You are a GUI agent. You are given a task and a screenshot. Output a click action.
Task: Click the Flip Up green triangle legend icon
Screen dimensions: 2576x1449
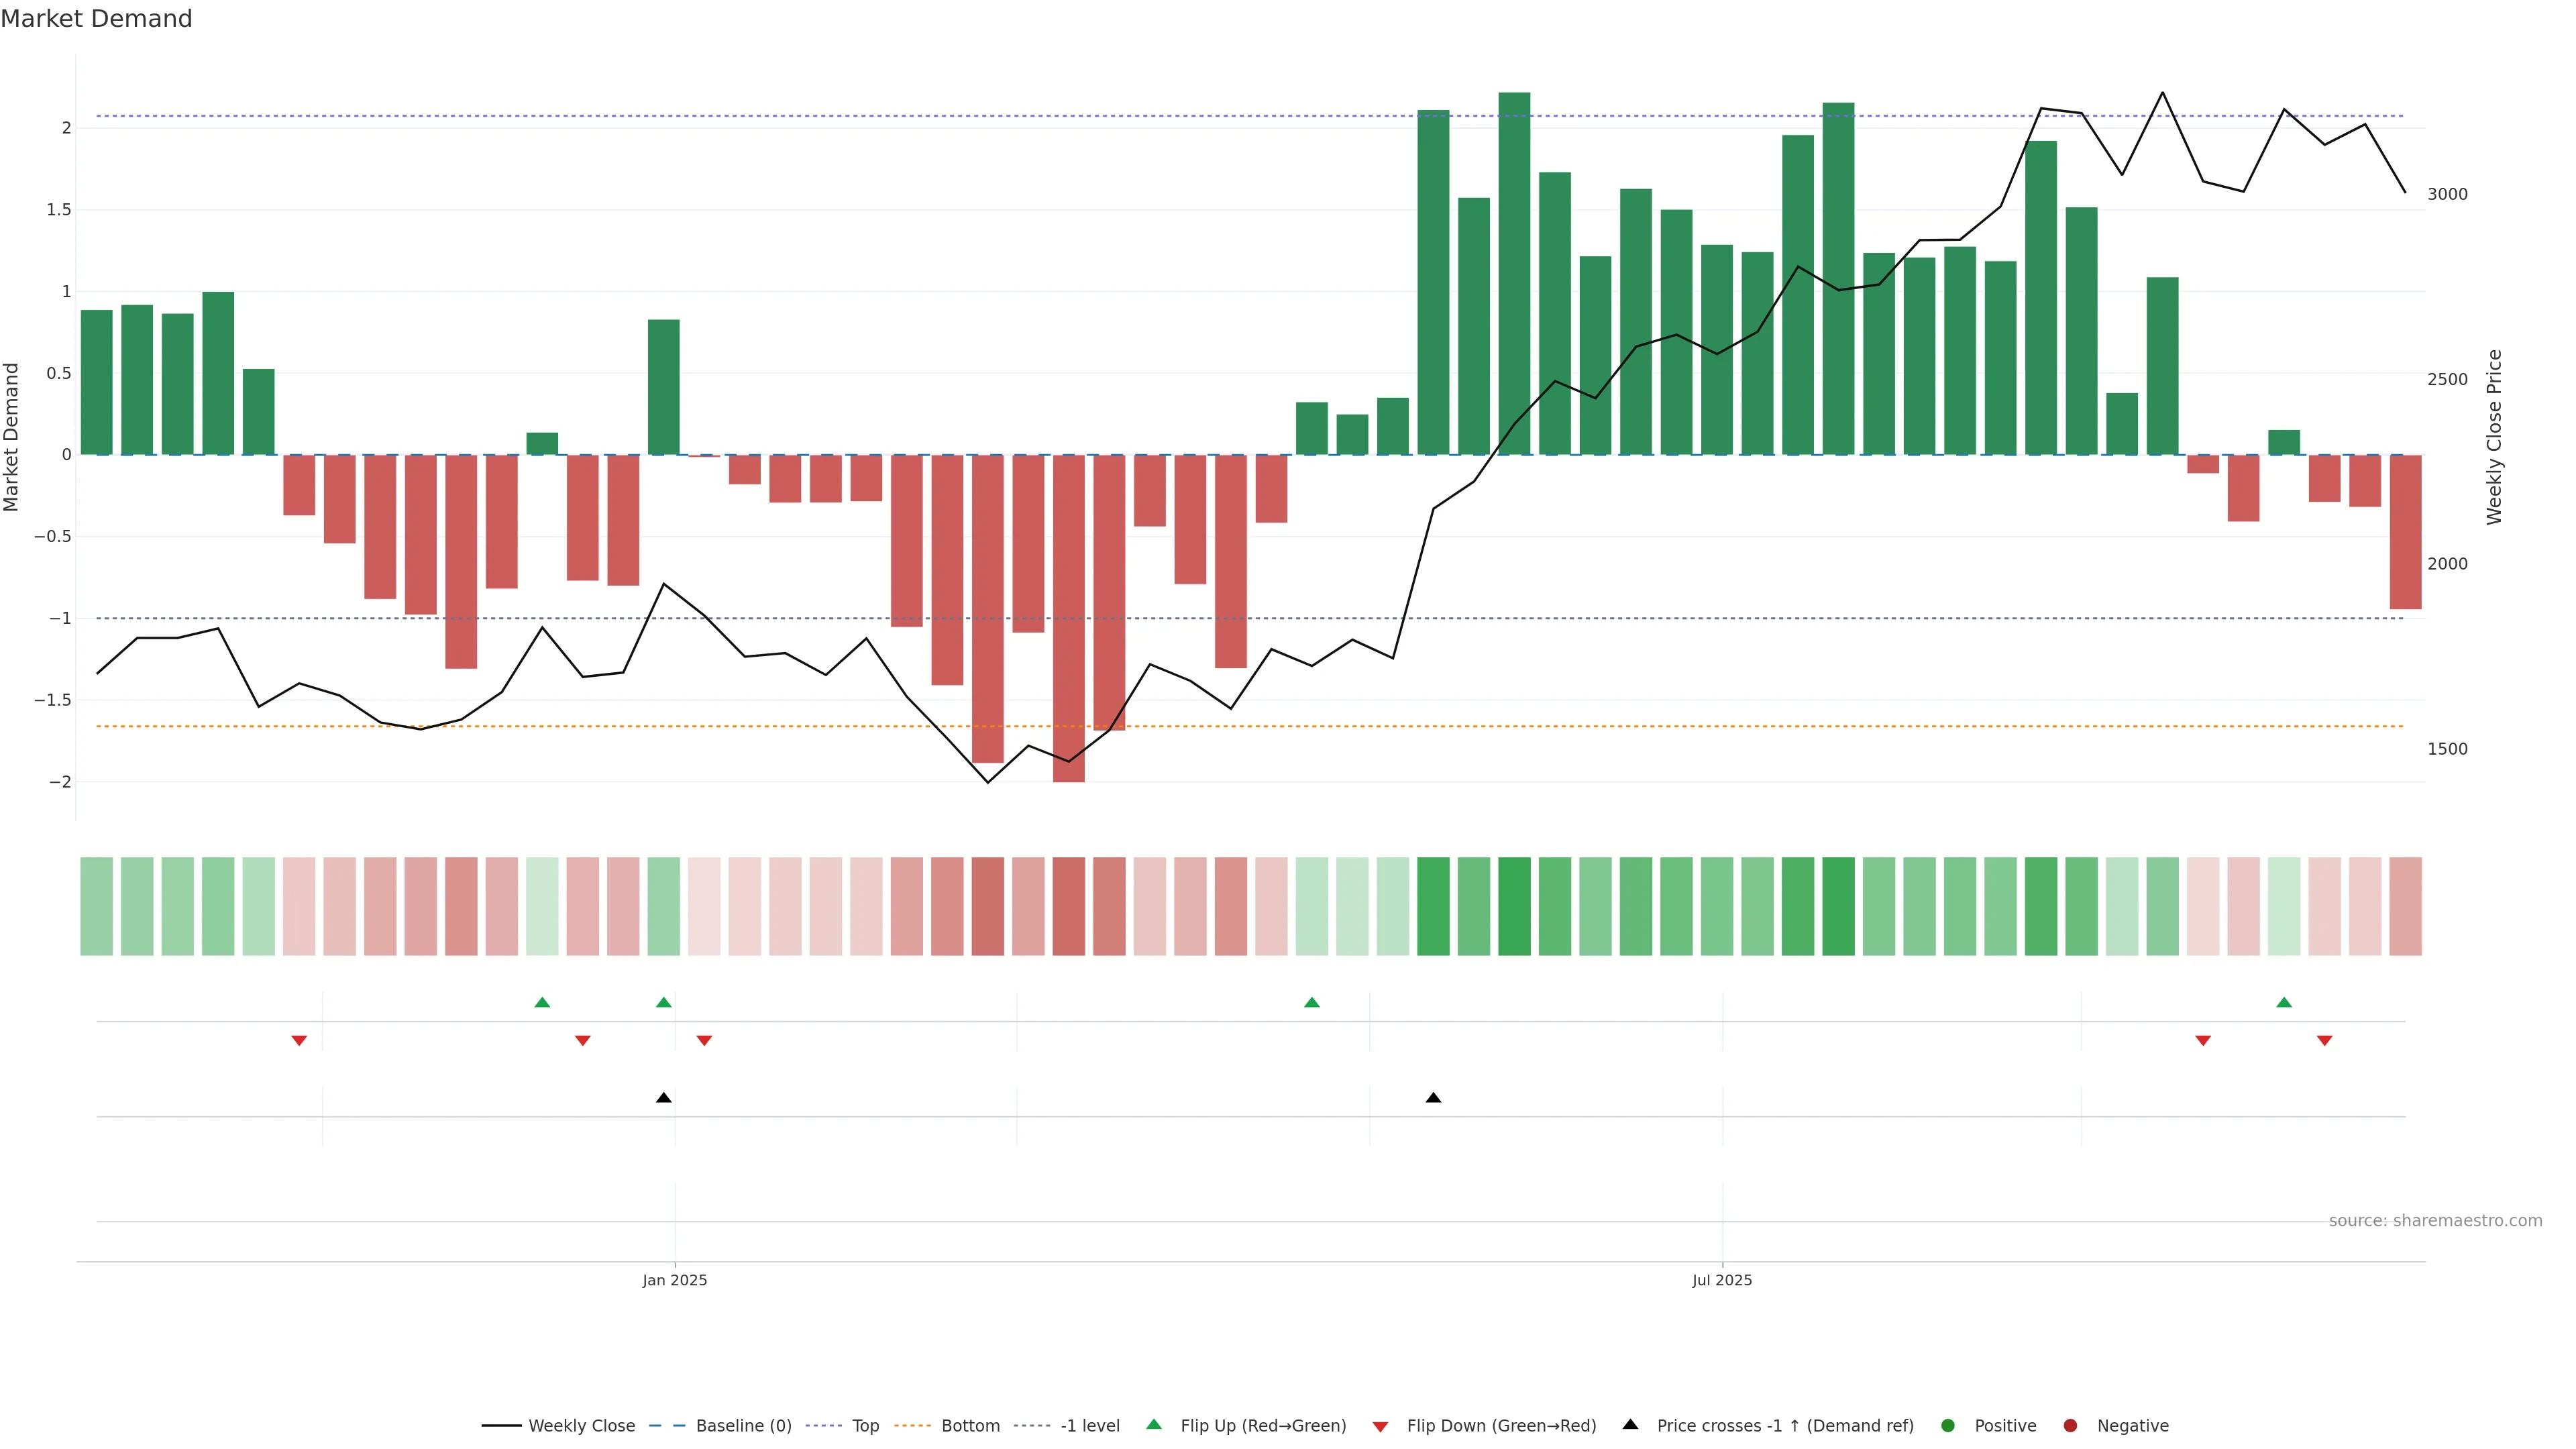tap(1154, 1425)
